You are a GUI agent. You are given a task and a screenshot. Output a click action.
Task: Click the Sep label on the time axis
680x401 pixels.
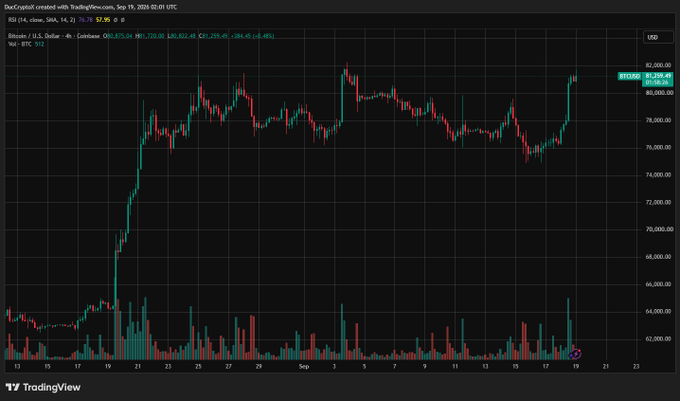coord(304,366)
